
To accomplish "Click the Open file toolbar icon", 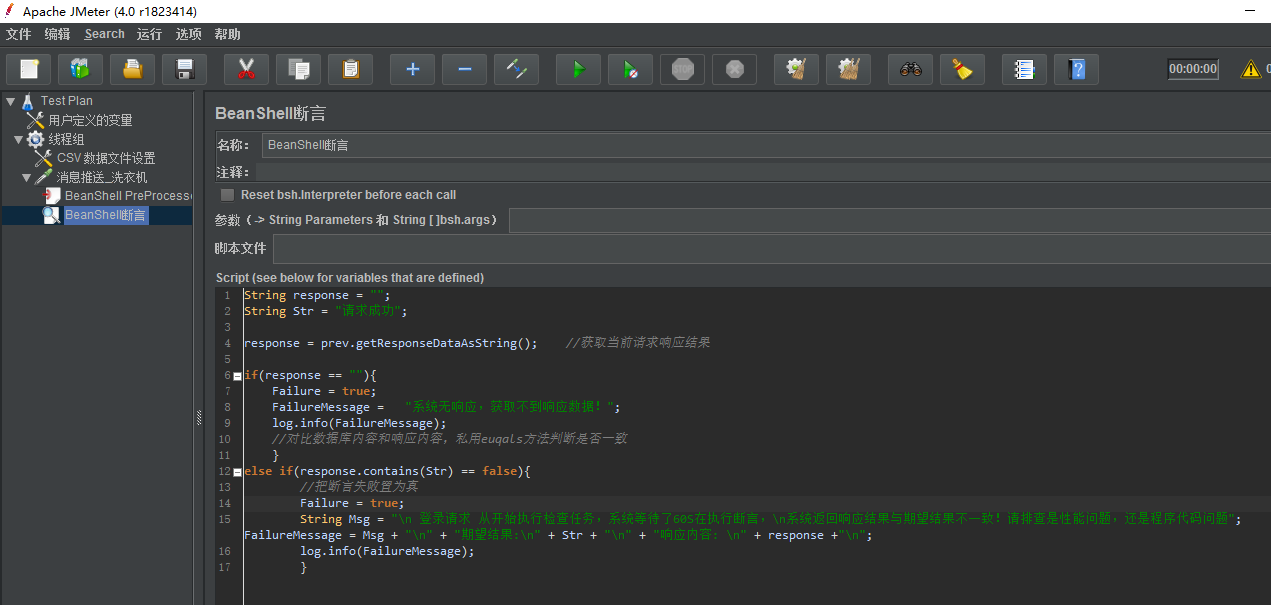I will [132, 69].
